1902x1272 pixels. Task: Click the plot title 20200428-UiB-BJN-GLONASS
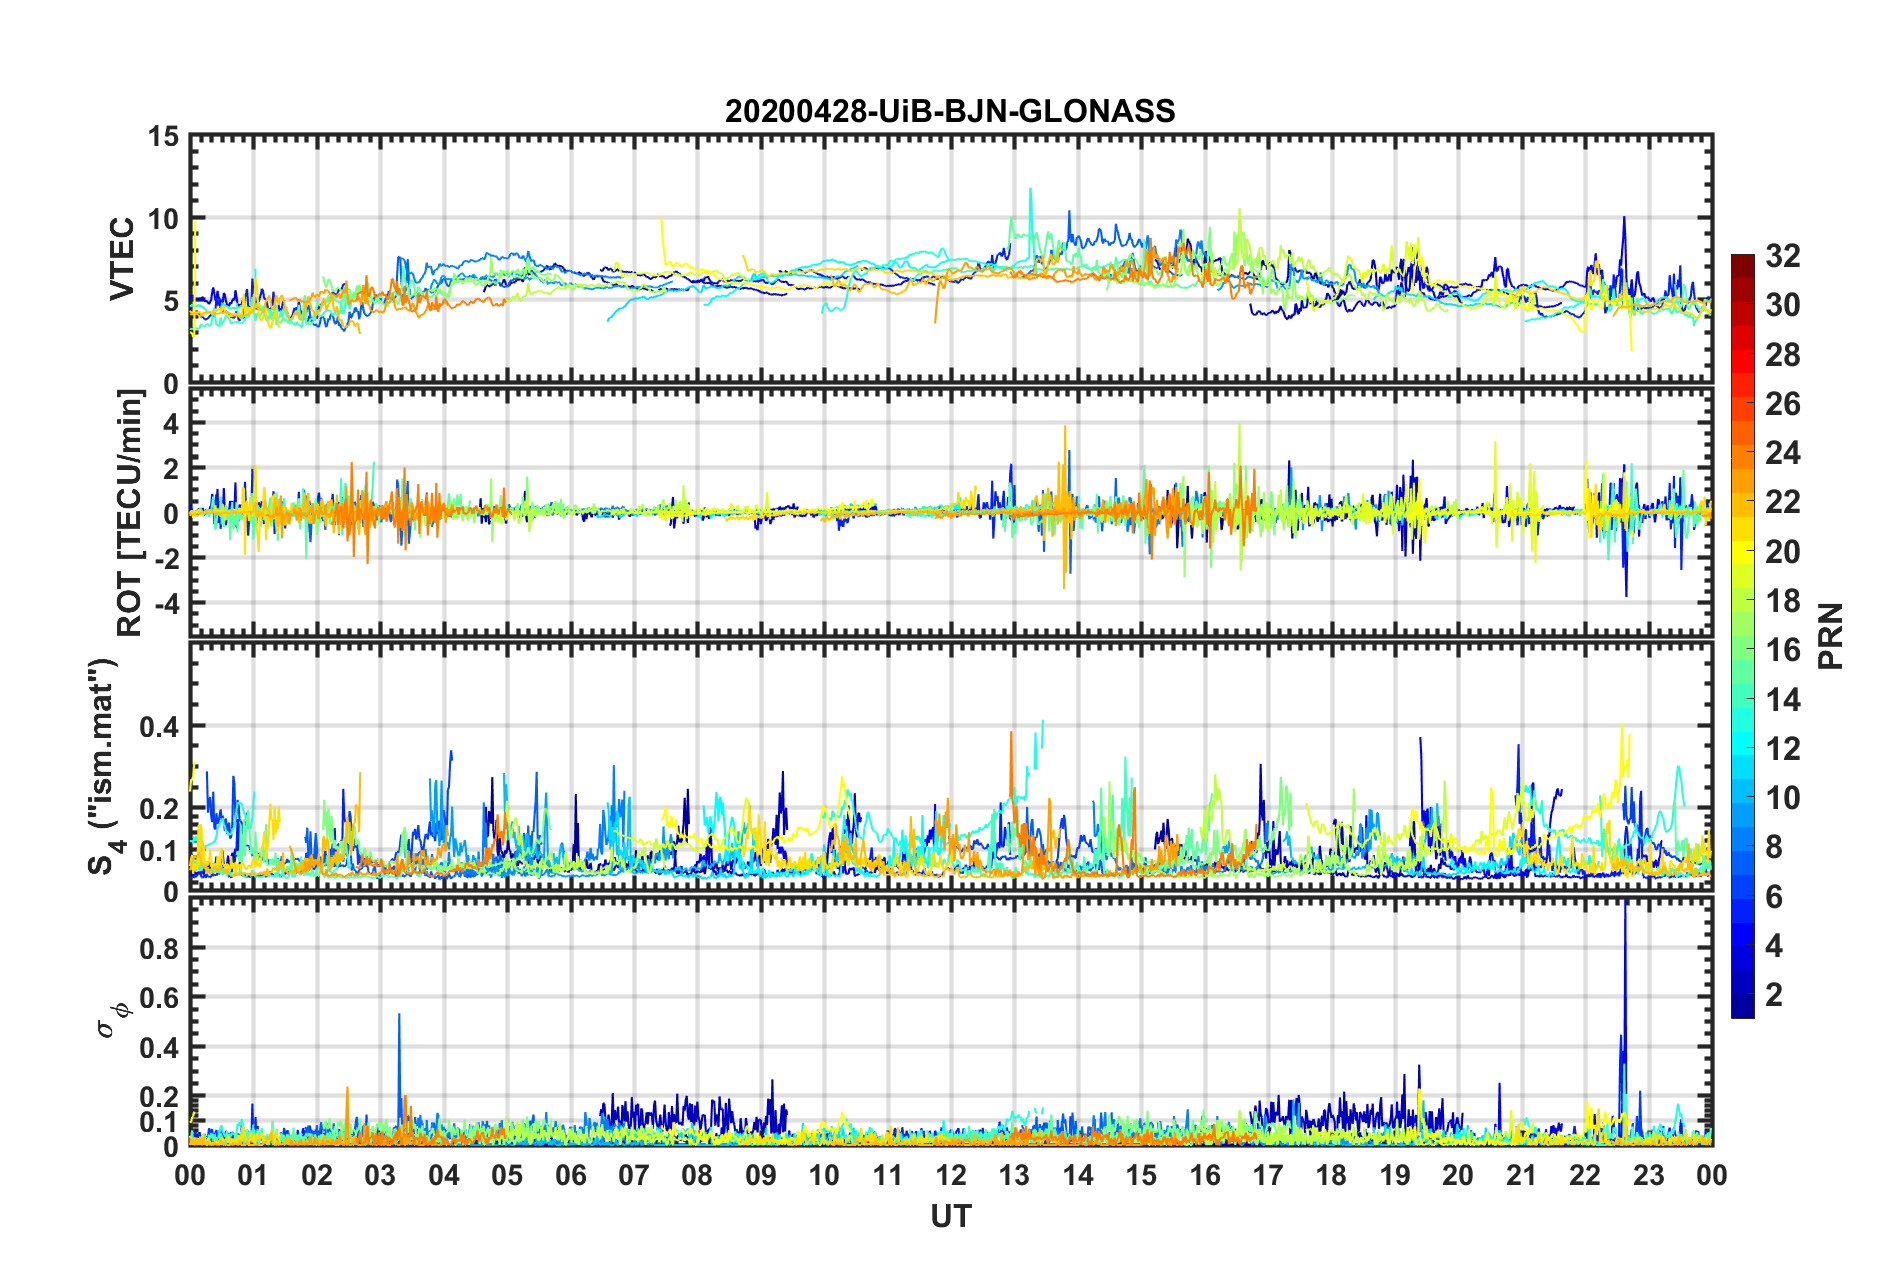click(x=950, y=111)
